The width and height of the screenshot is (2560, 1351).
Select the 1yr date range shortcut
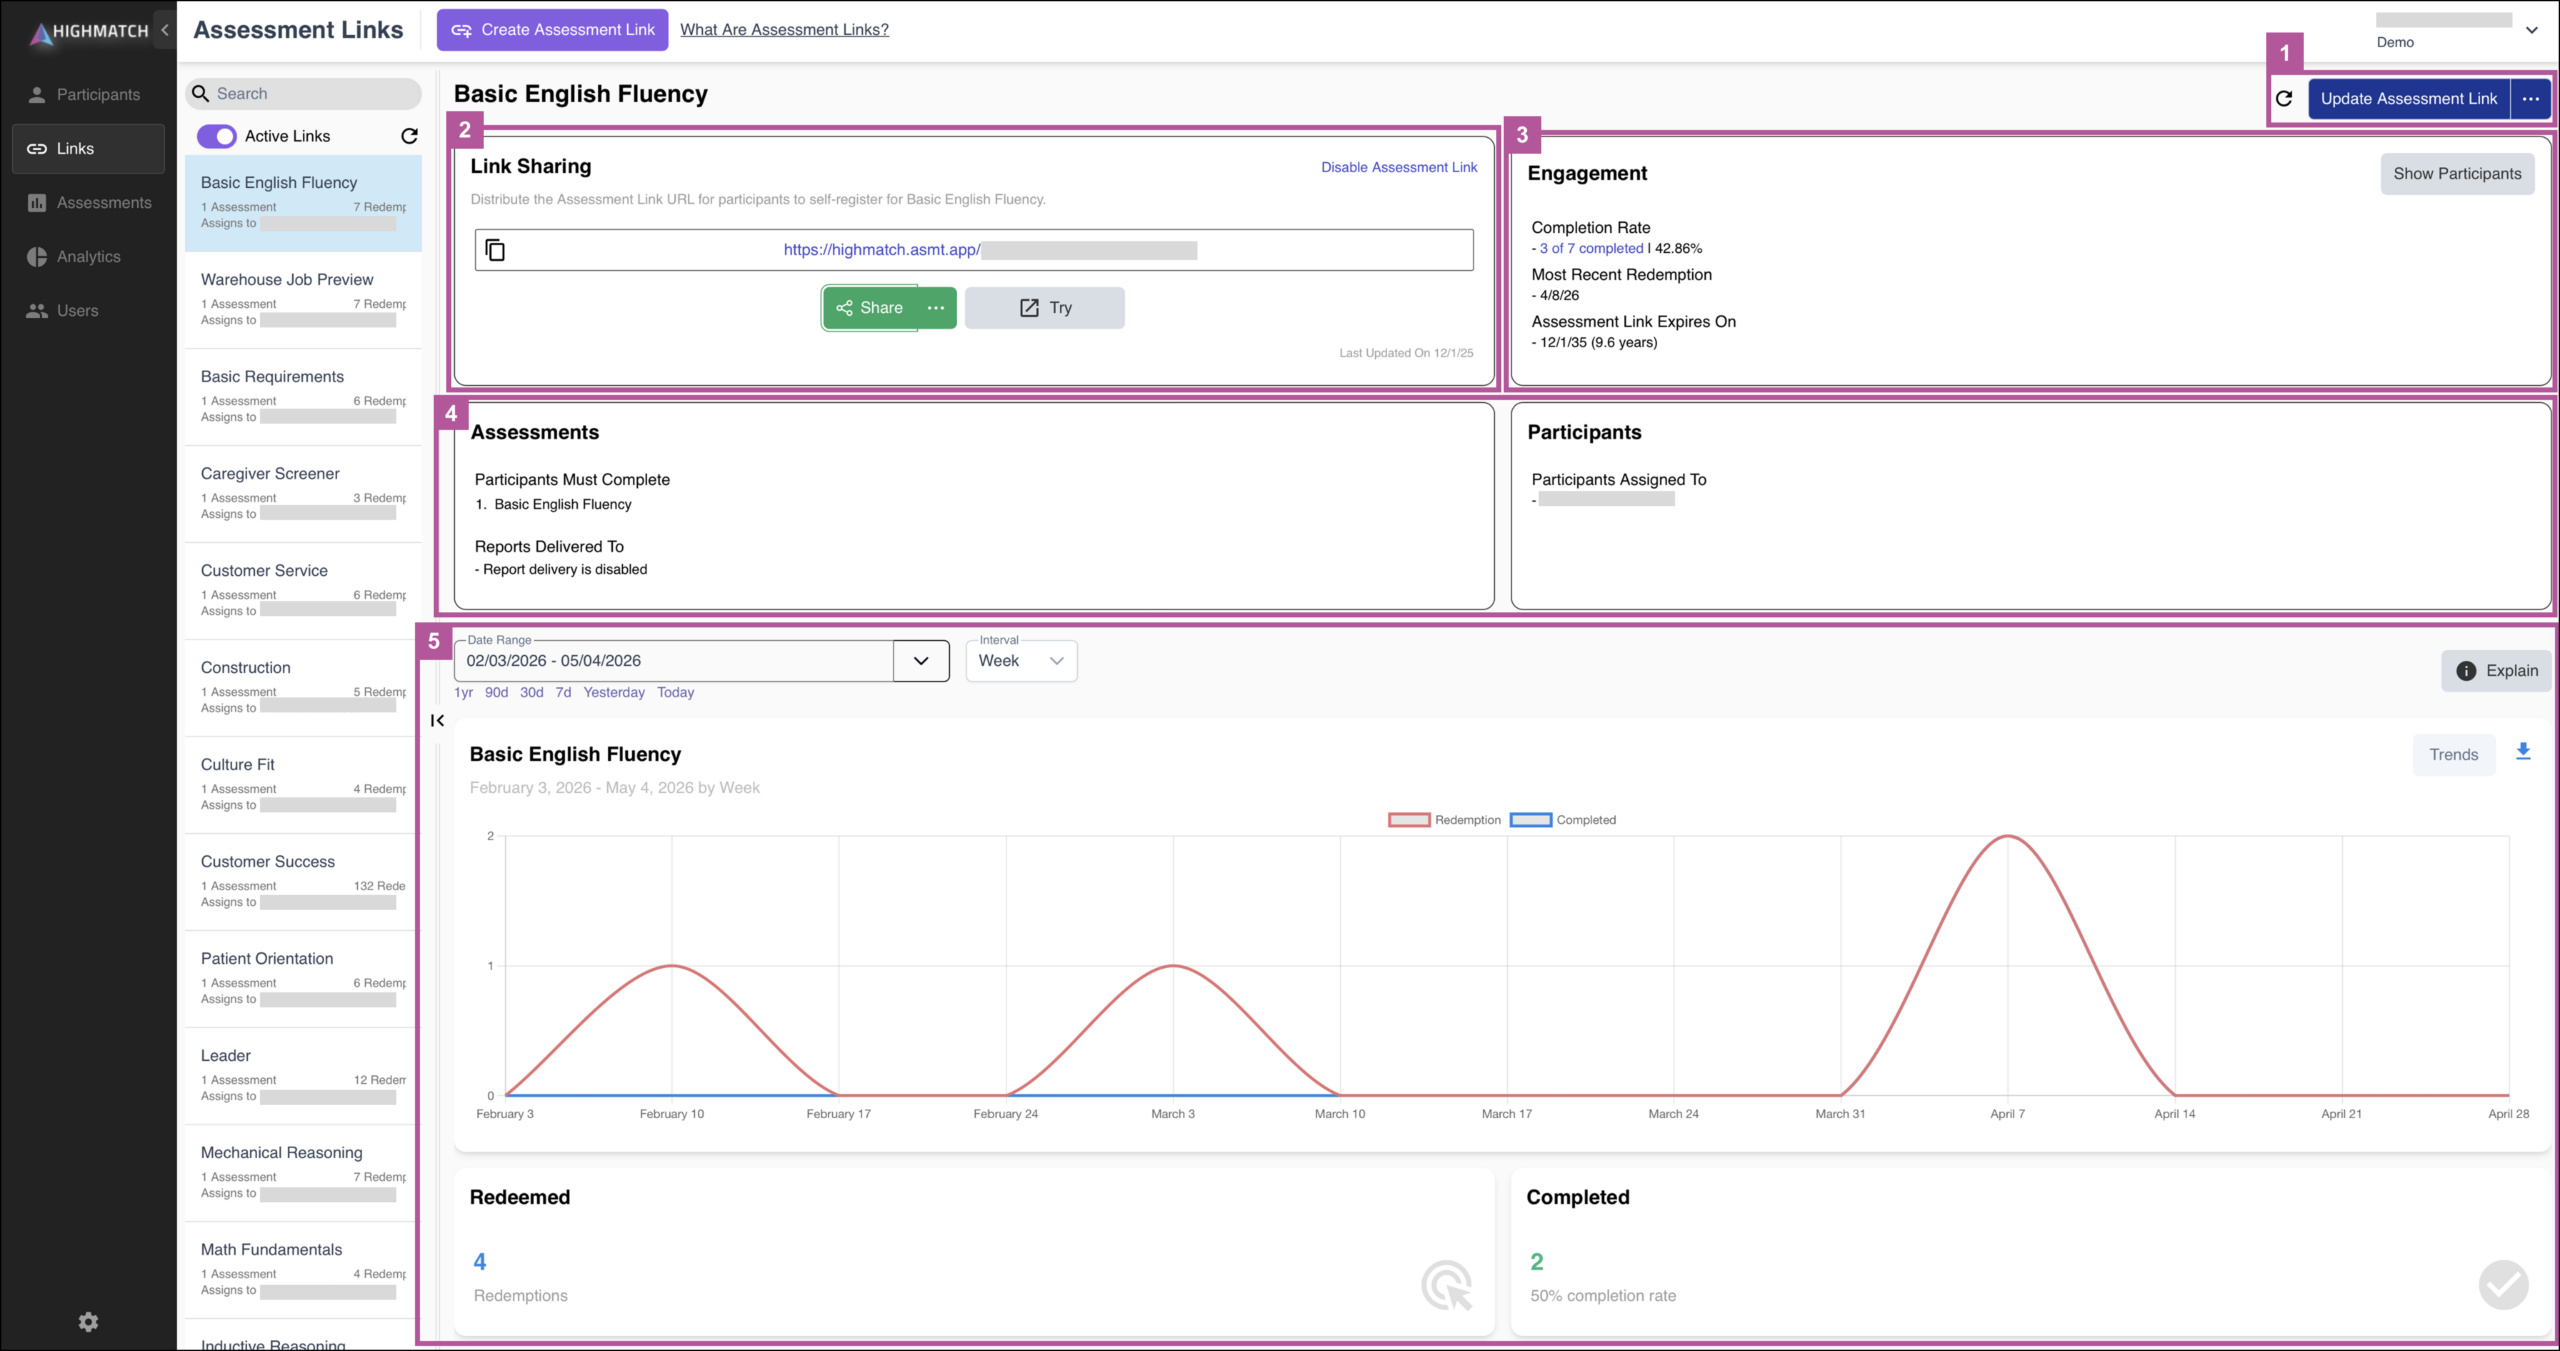(464, 692)
